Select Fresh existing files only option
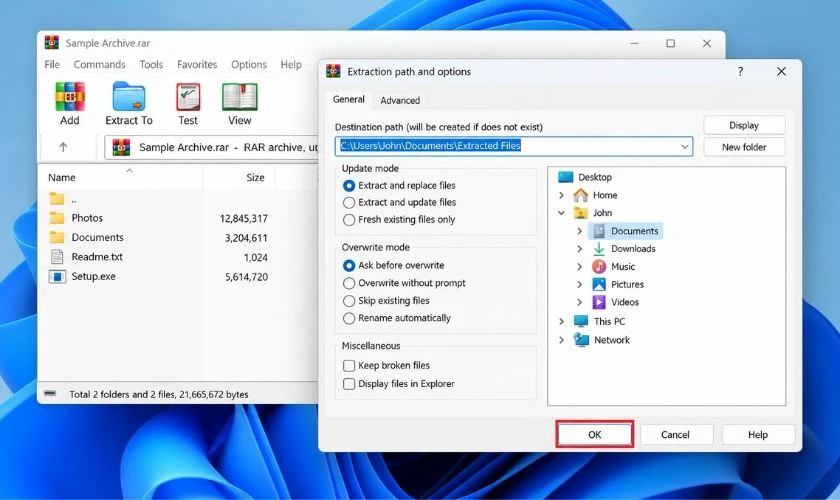 (x=349, y=220)
